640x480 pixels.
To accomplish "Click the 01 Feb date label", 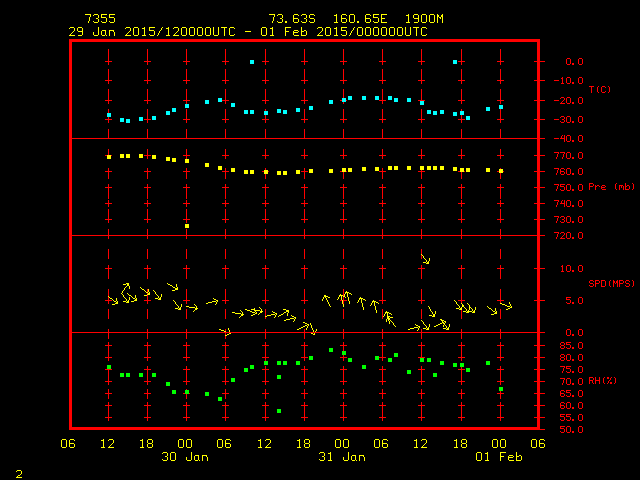I will coord(499,457).
